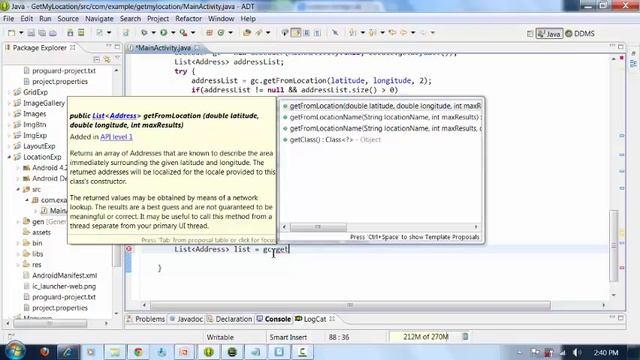
Task: Select getFromLocation(double latitude...) proposal
Action: pos(381,106)
